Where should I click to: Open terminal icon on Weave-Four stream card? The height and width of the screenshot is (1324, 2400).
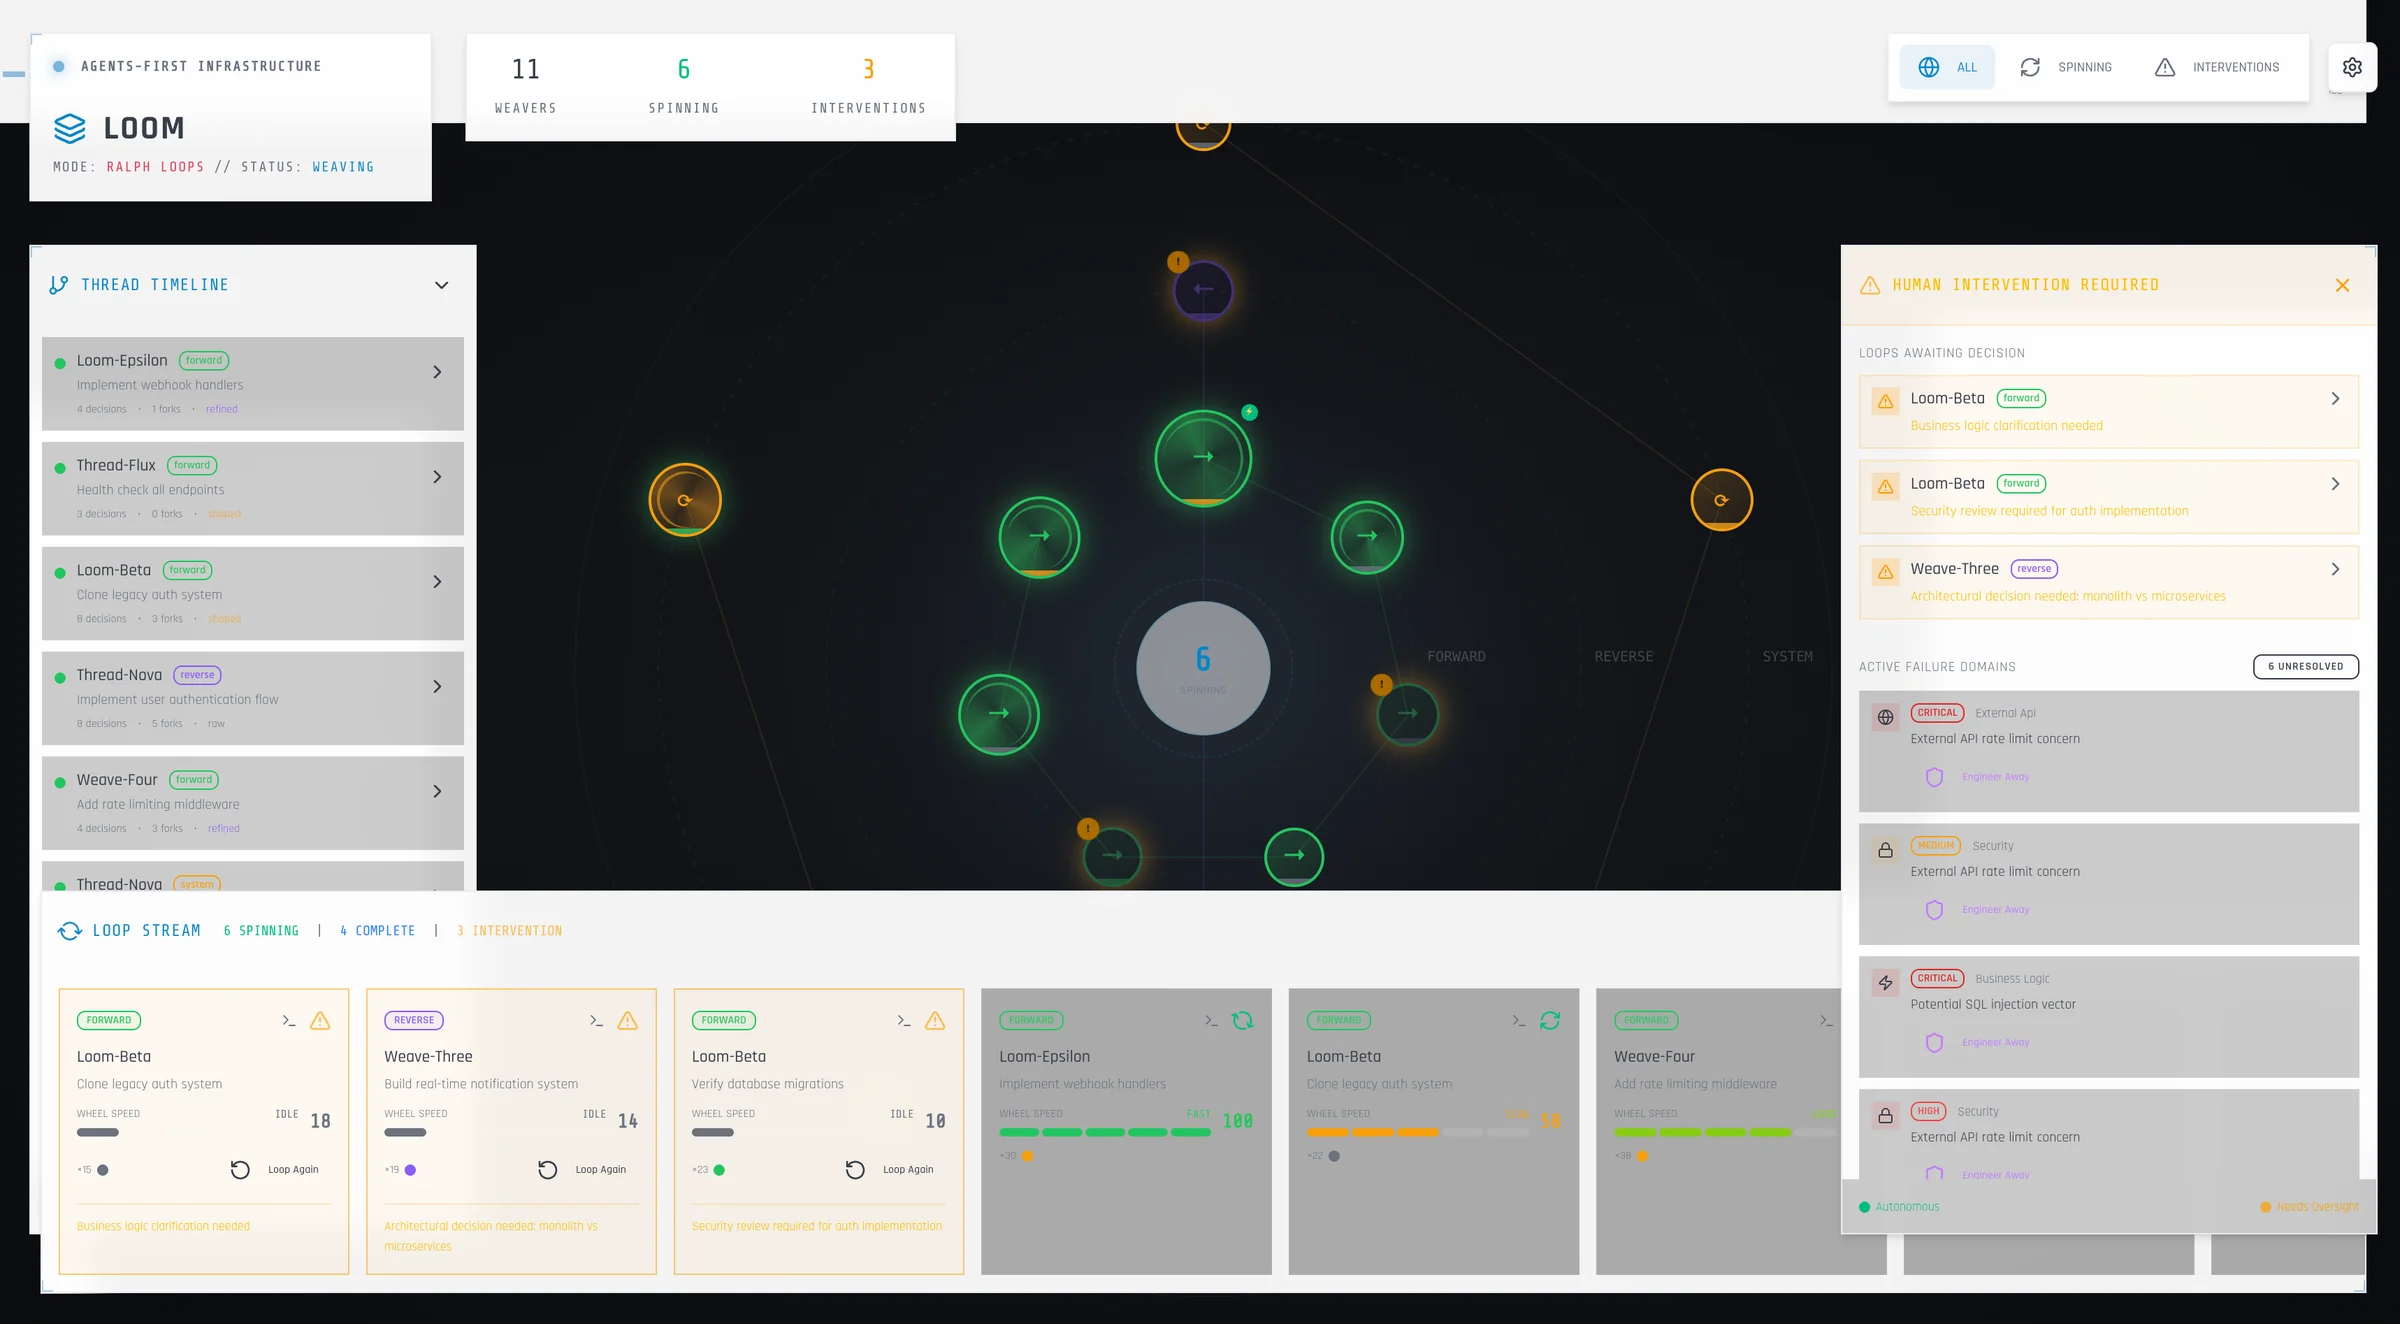[1826, 1020]
